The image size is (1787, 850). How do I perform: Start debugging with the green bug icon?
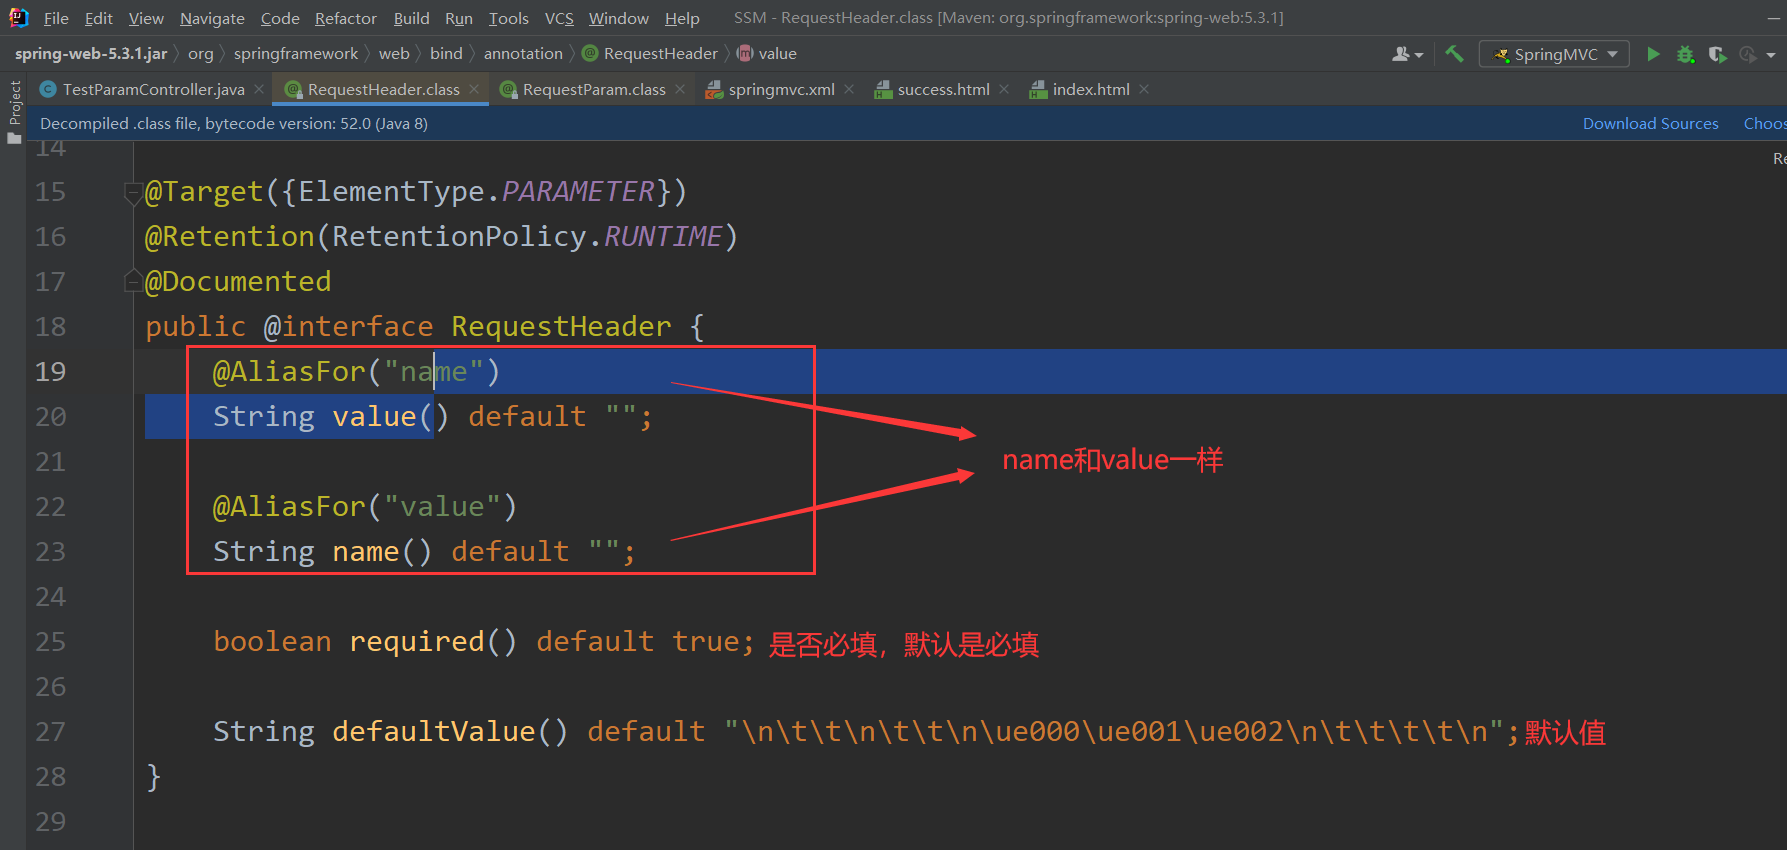pos(1686,54)
